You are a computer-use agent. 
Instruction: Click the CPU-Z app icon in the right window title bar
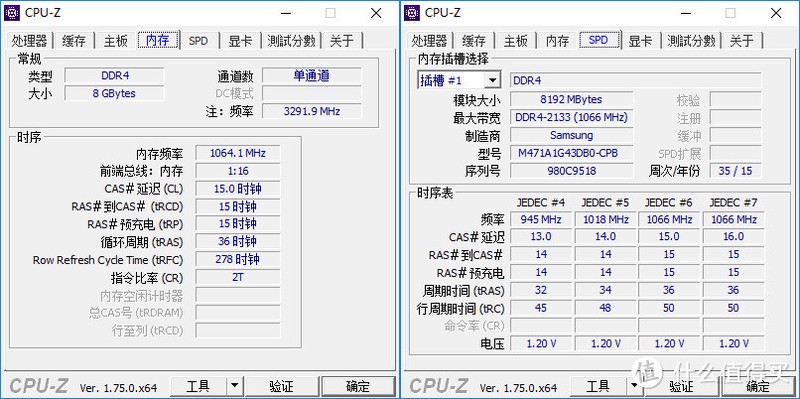412,13
